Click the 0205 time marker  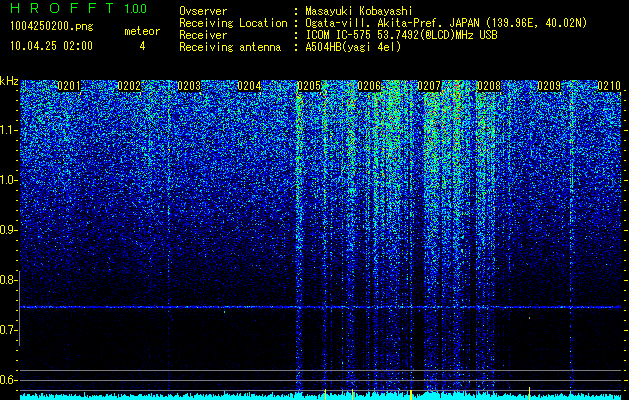pyautogui.click(x=309, y=86)
